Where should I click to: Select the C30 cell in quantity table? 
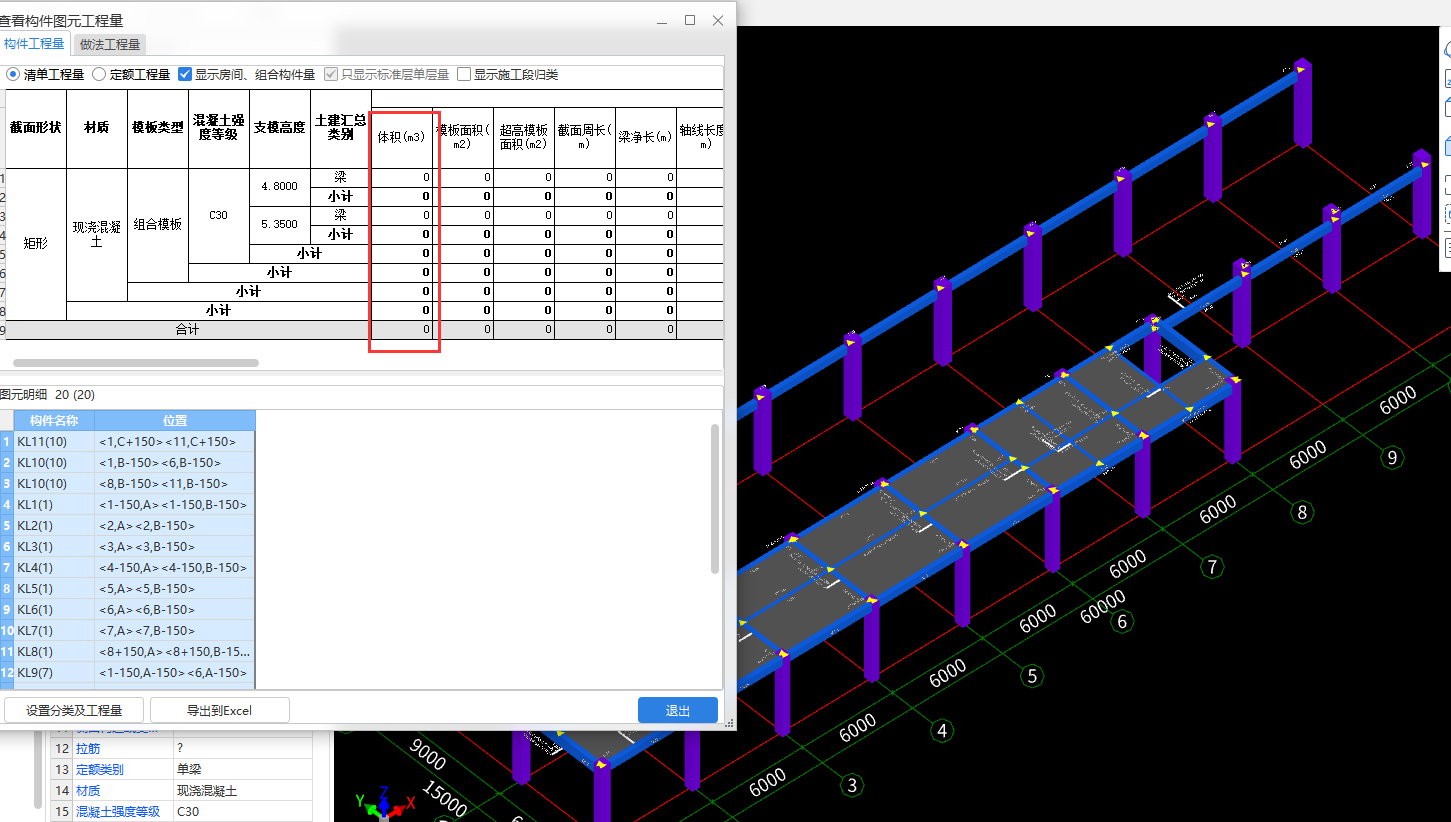pos(219,216)
